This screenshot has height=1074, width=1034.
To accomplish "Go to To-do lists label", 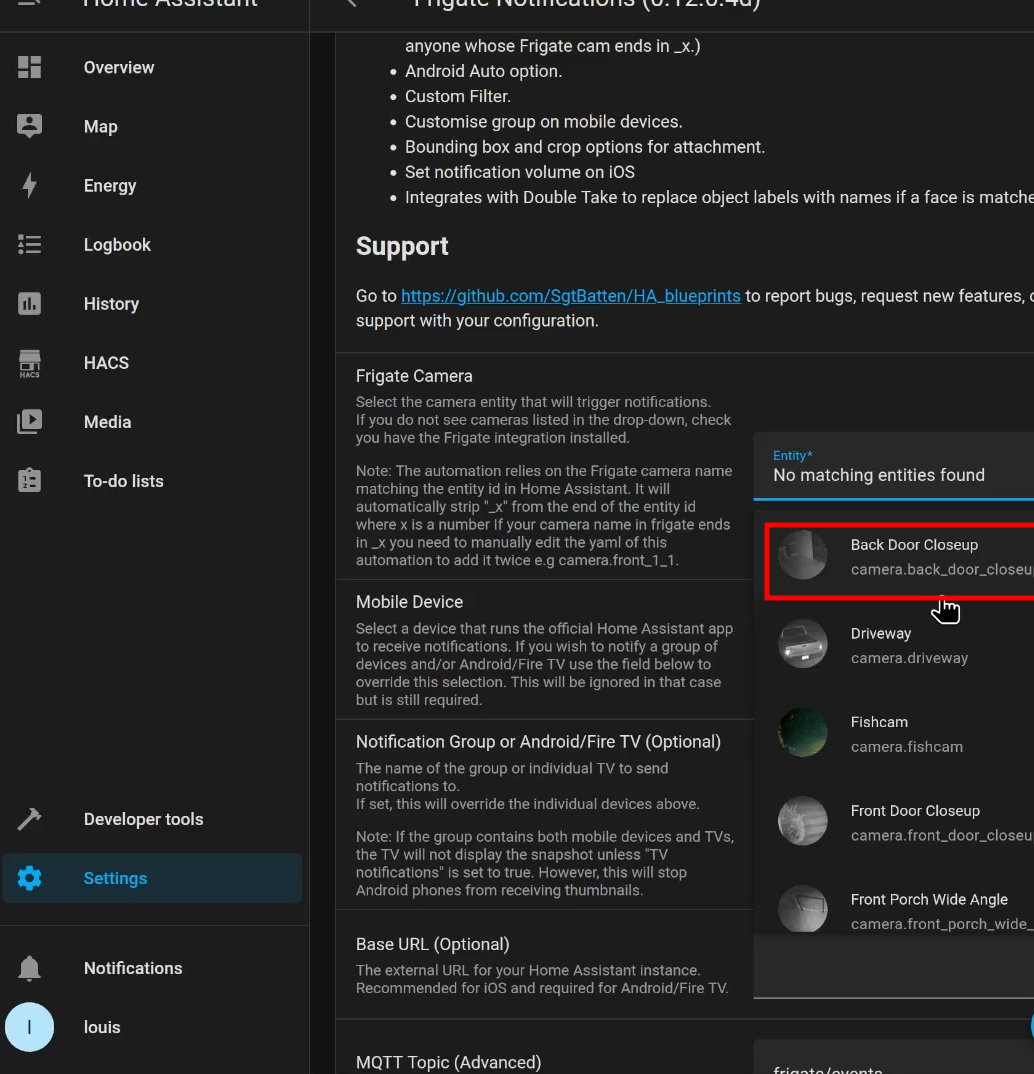I will coord(124,481).
